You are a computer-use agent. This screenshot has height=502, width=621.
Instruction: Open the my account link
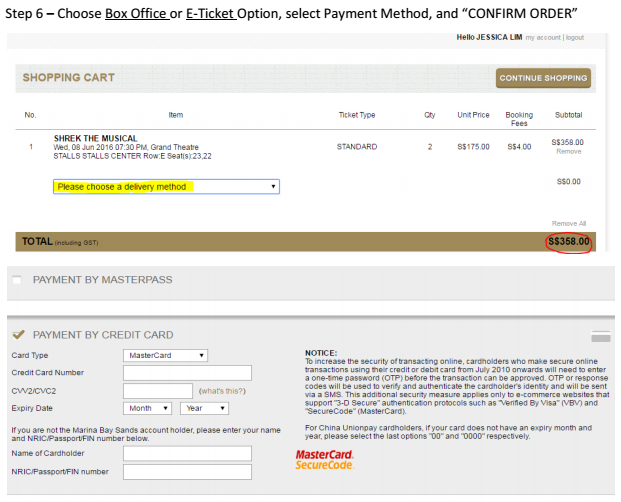pyautogui.click(x=543, y=38)
